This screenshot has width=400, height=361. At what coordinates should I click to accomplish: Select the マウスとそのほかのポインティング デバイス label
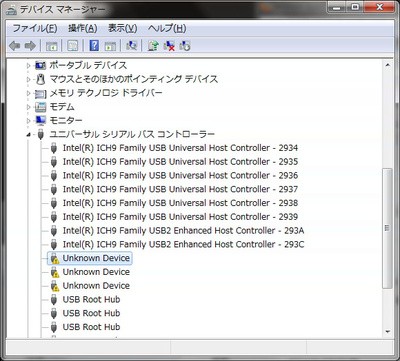click(134, 79)
